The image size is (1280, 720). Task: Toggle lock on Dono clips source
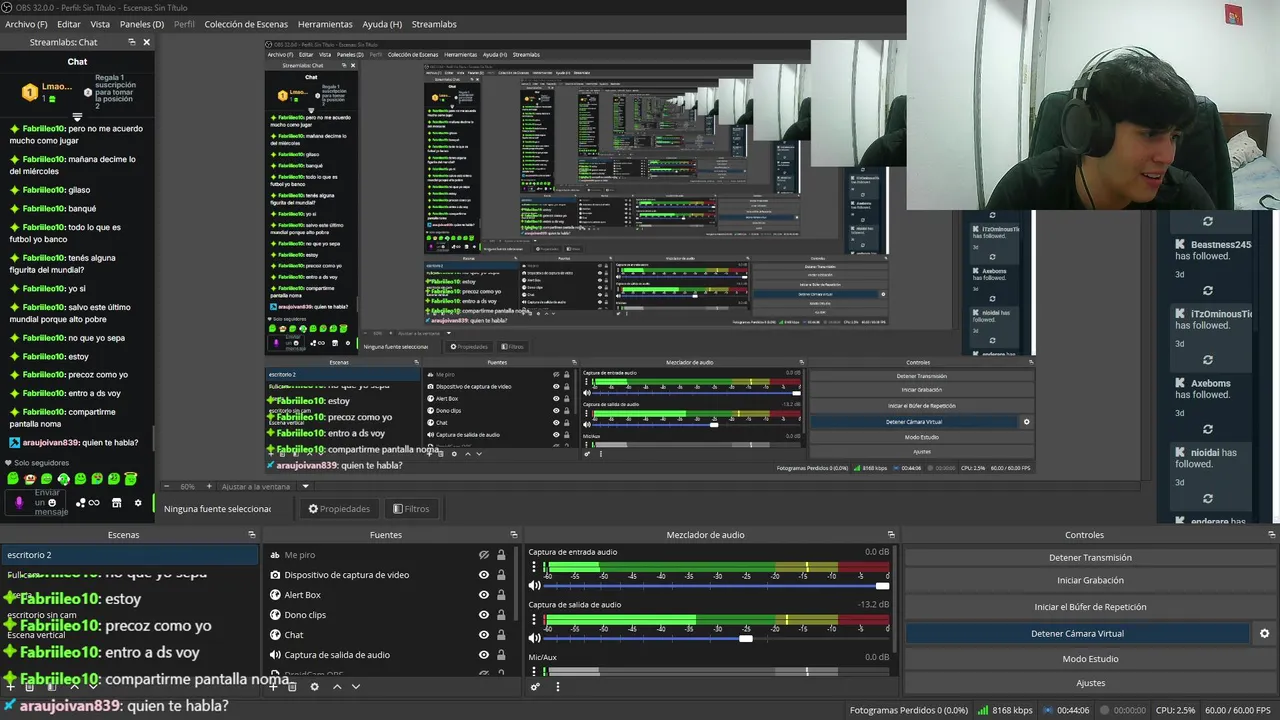[x=501, y=615]
